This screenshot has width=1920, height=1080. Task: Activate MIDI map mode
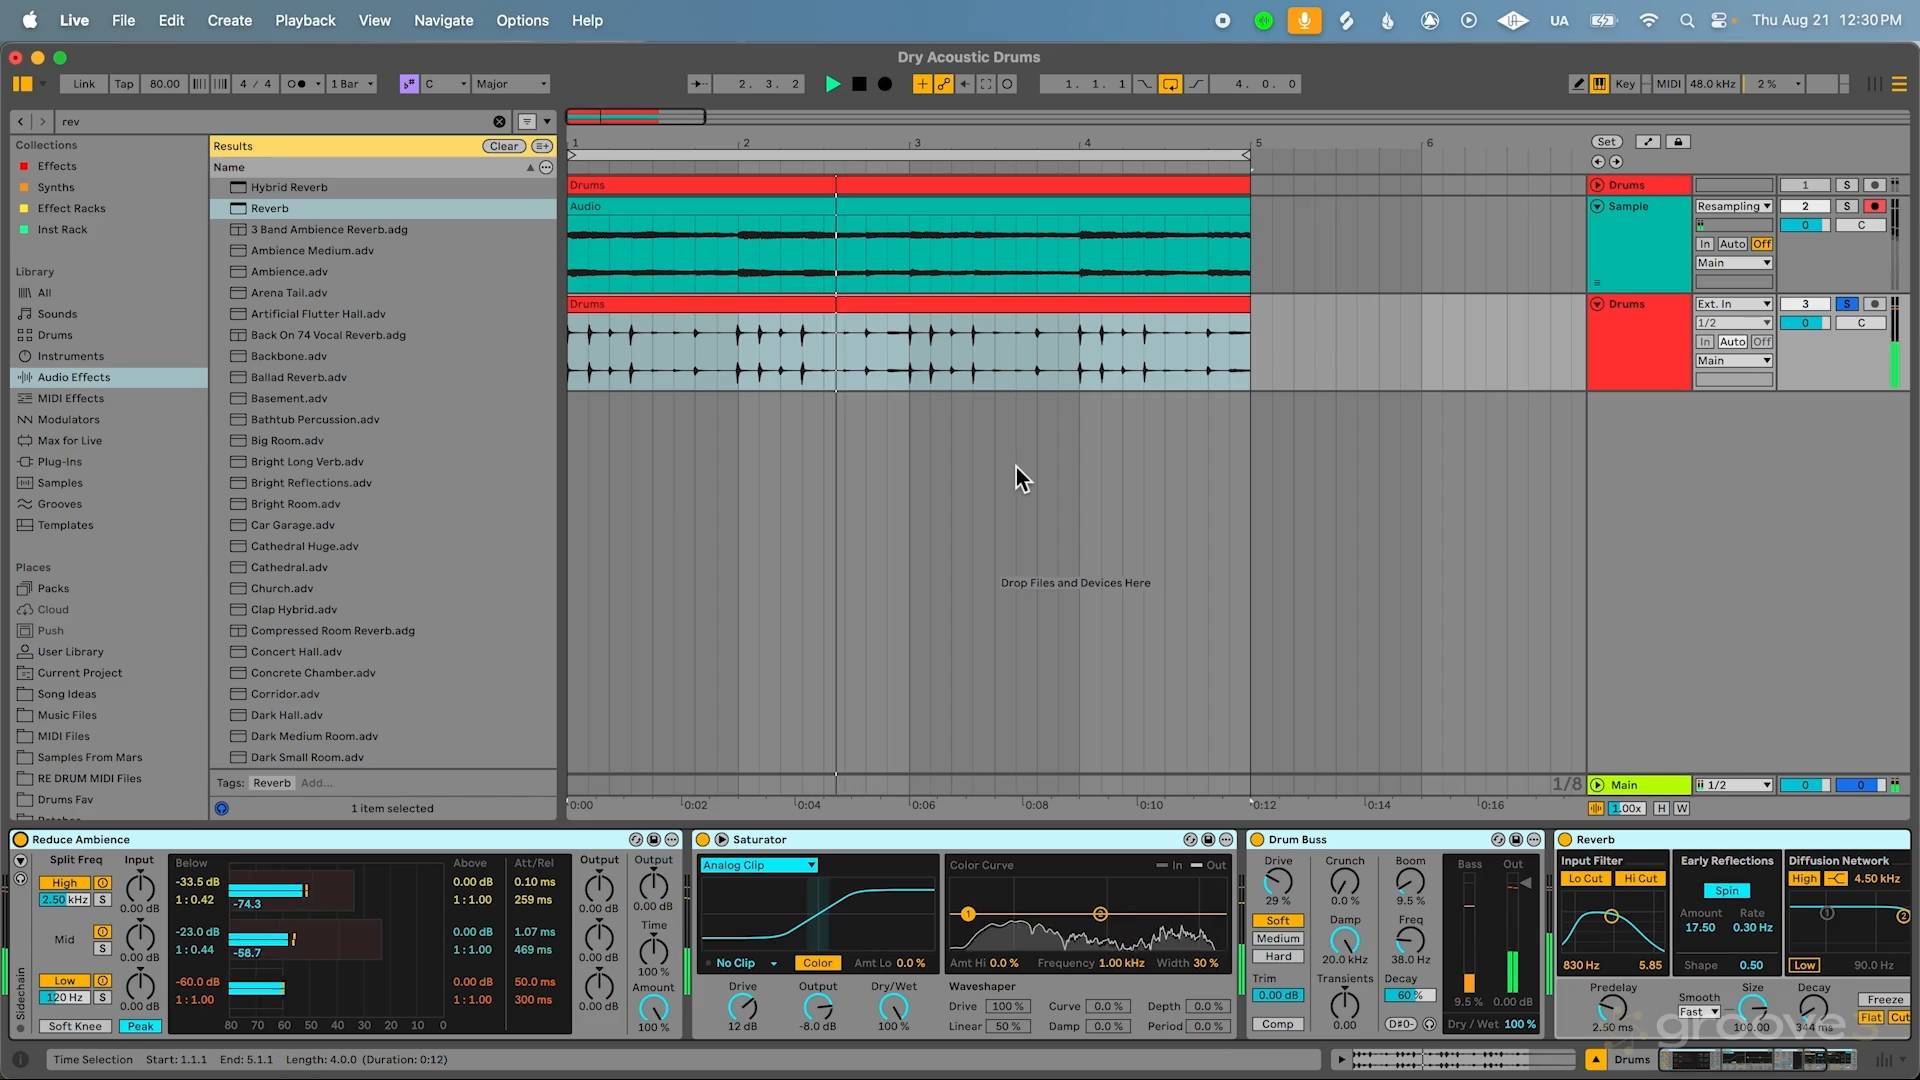pyautogui.click(x=1666, y=83)
